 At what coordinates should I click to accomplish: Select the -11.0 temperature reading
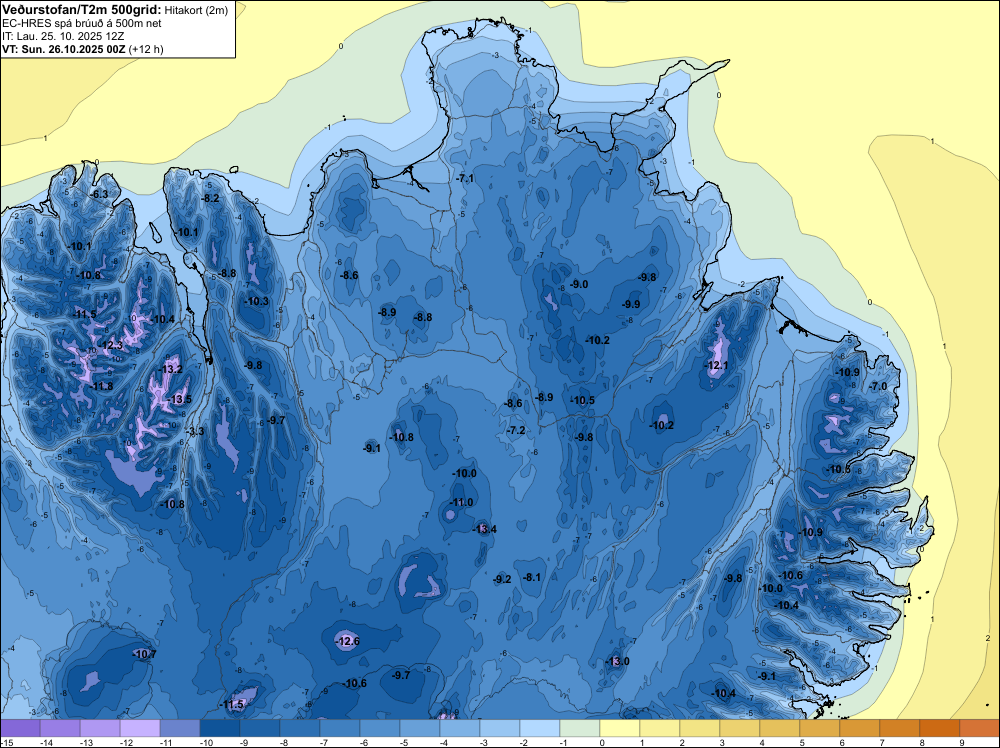(461, 502)
